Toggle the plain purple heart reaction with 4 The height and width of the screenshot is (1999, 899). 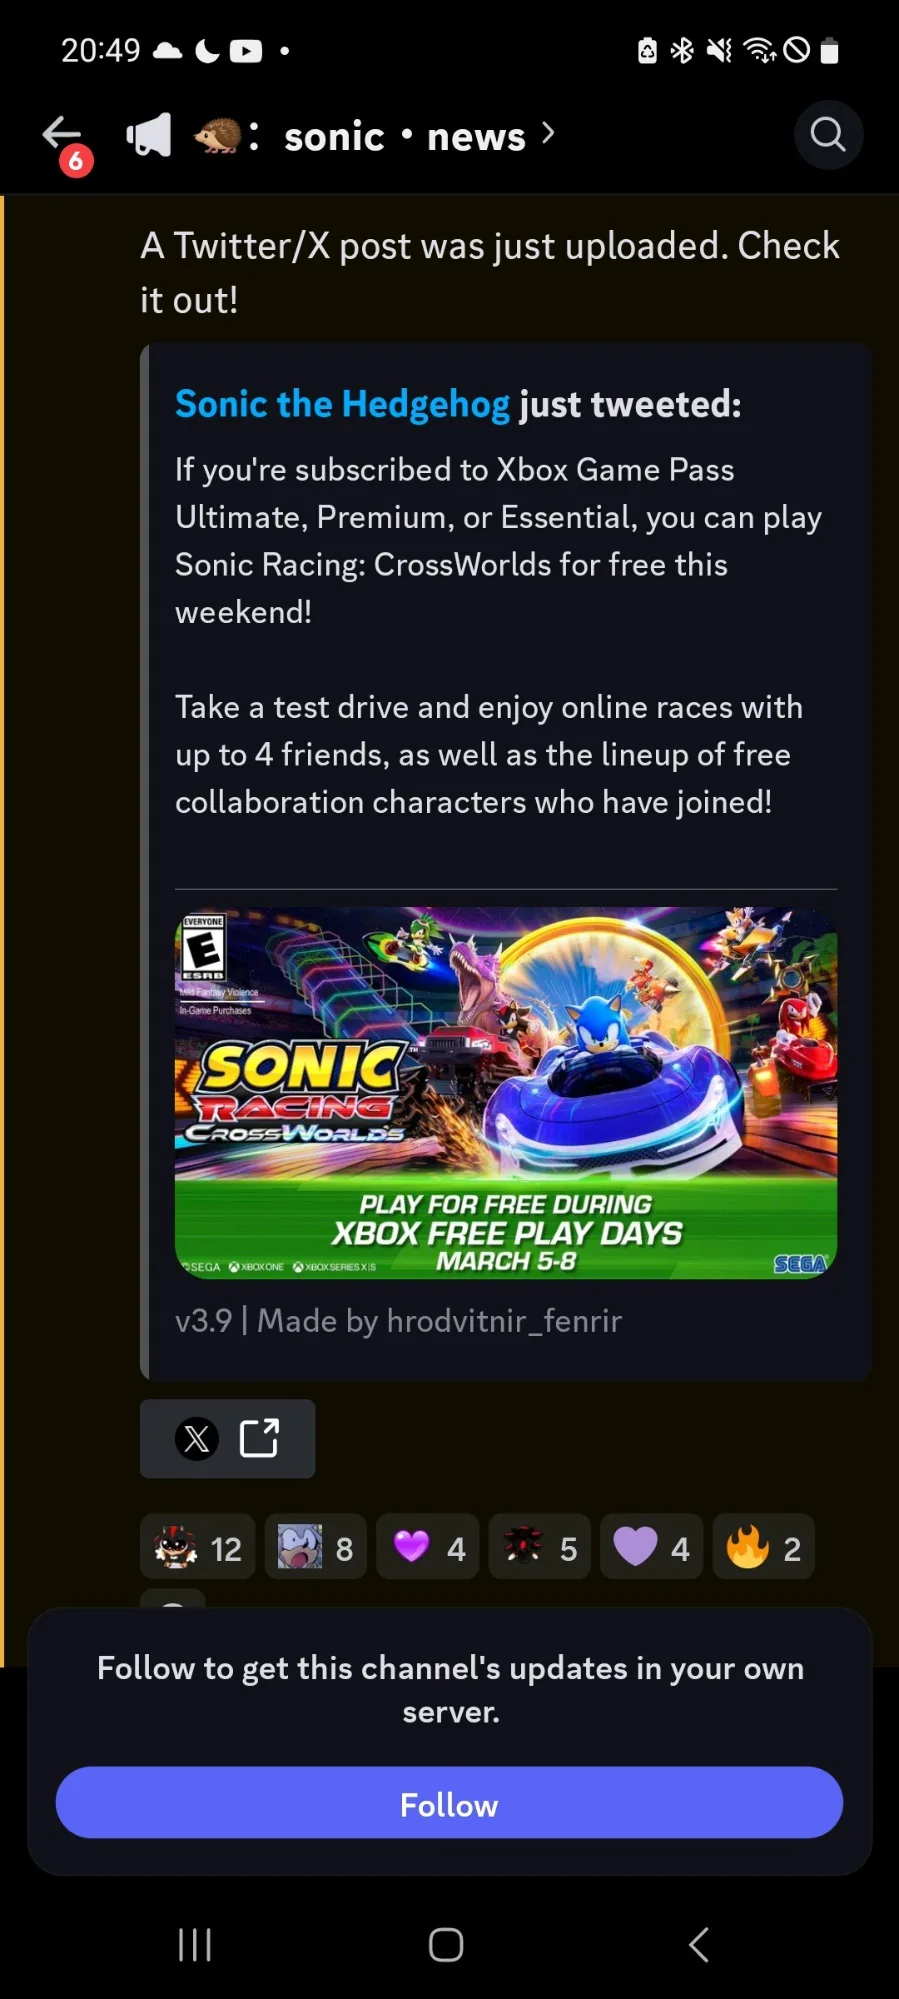pyautogui.click(x=652, y=1548)
